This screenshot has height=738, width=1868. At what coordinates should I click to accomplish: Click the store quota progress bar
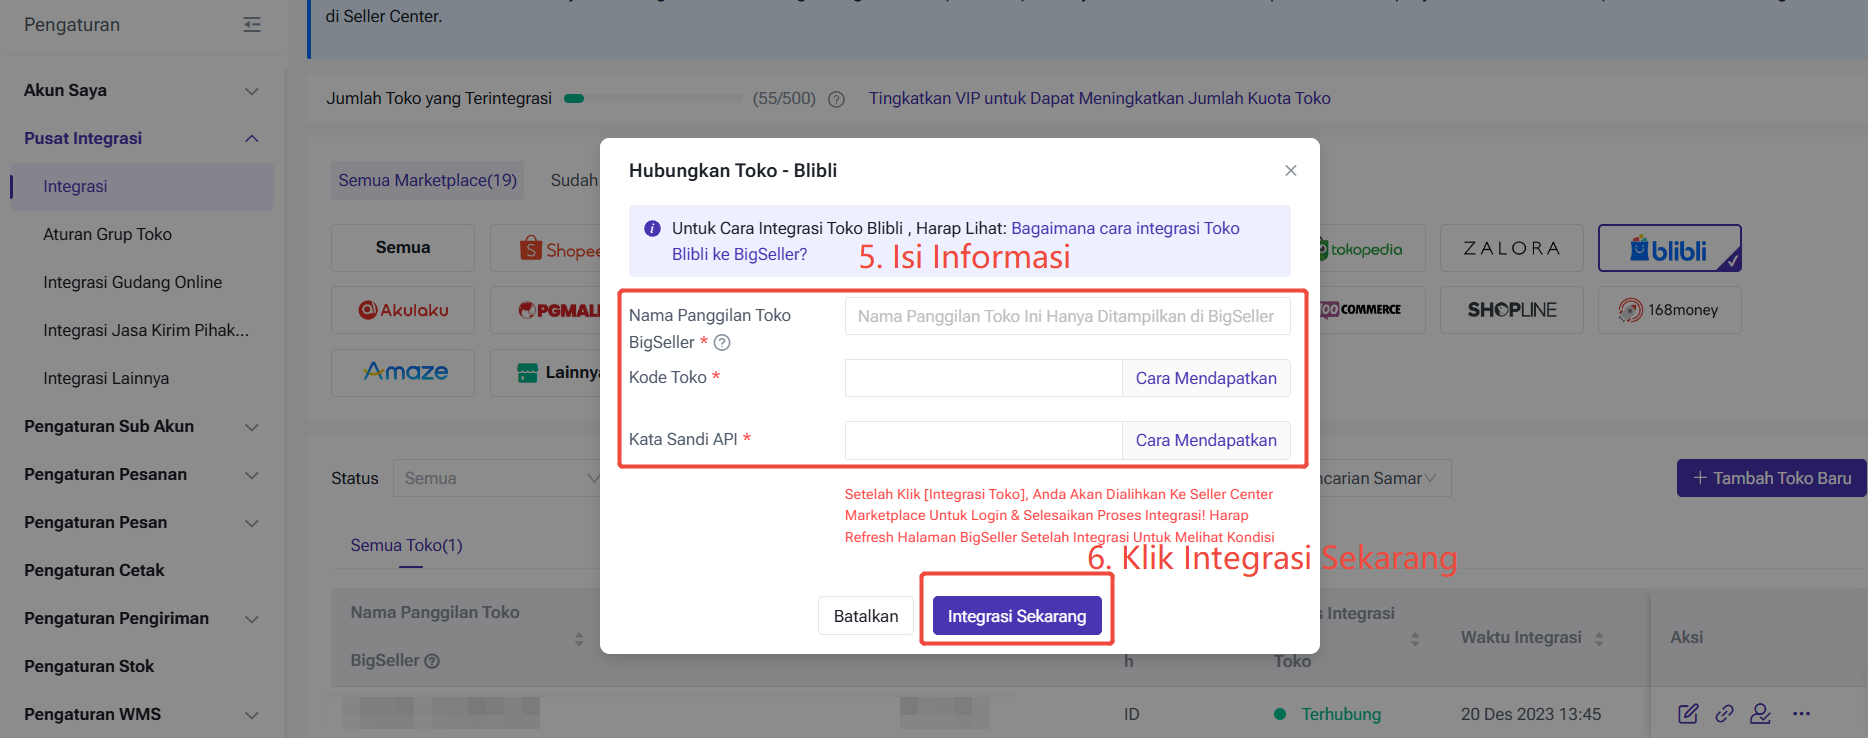pos(652,99)
